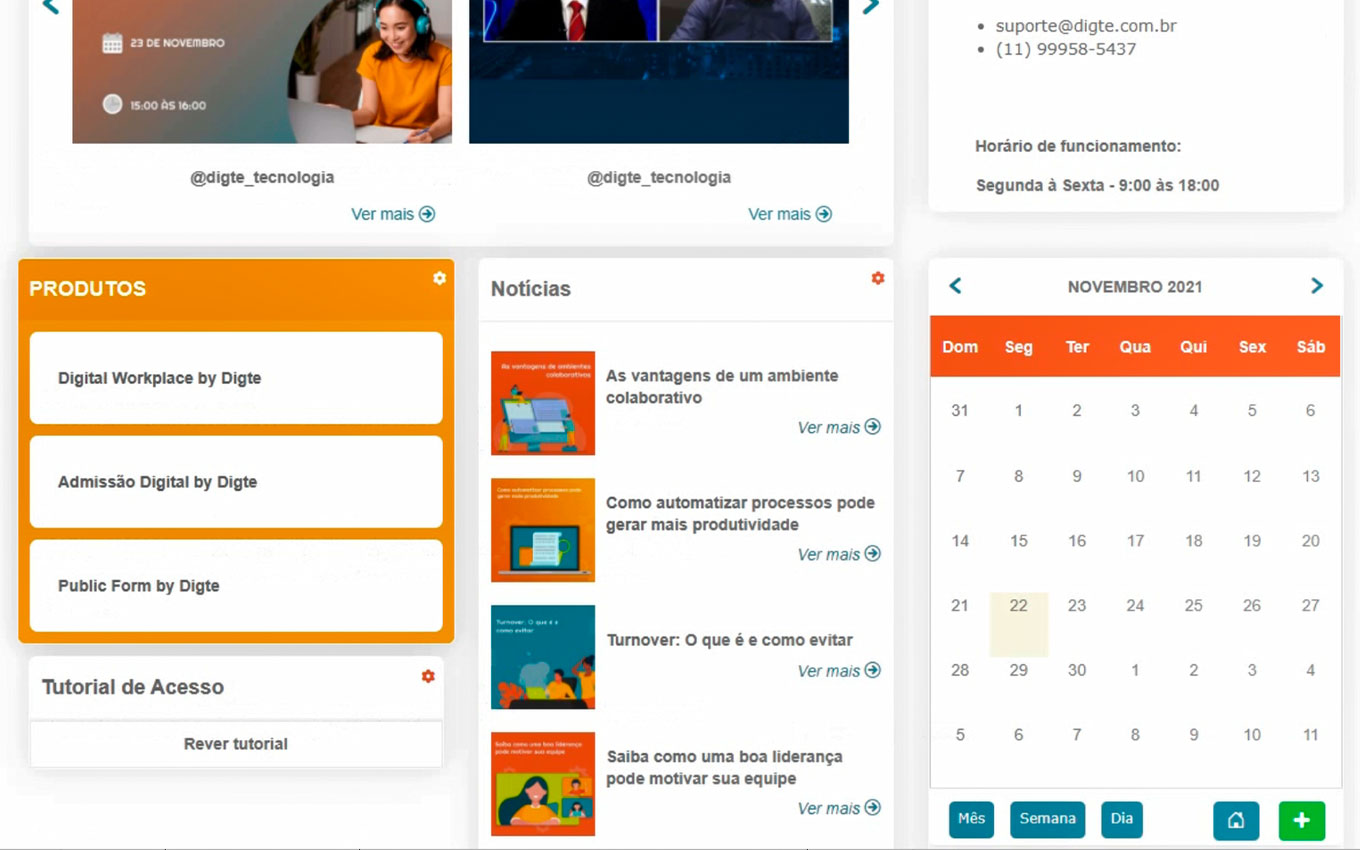1360x850 pixels.
Task: Click the suporte@digte.com.br email address
Action: click(x=1086, y=26)
